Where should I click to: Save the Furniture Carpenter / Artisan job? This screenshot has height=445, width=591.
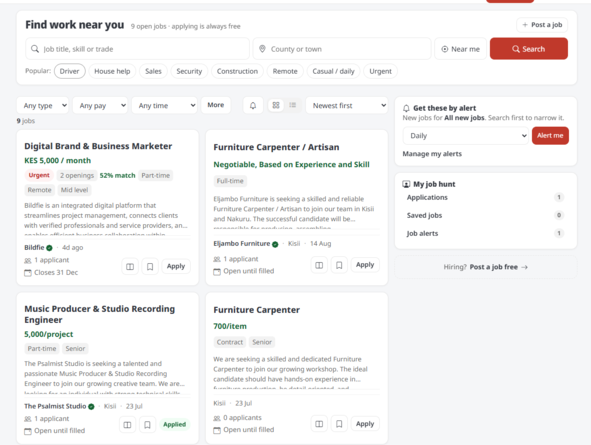click(x=339, y=265)
